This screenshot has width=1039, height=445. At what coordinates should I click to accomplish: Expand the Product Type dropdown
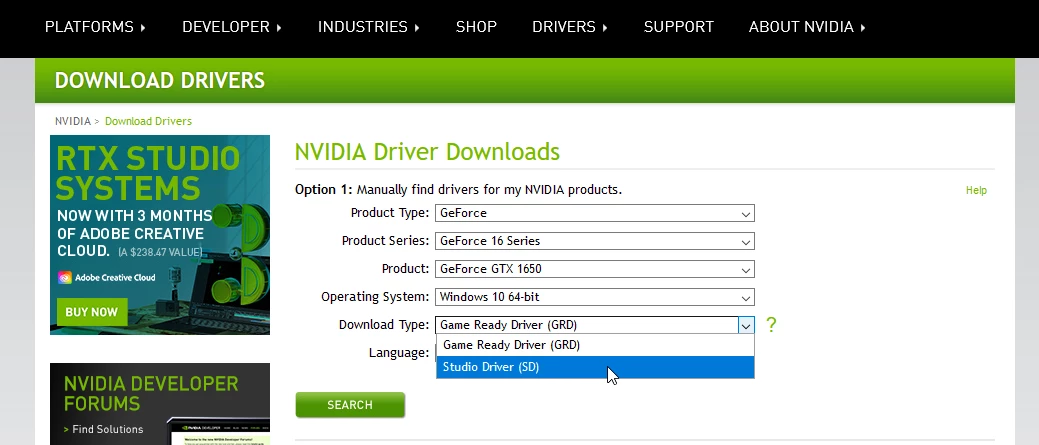[594, 213]
